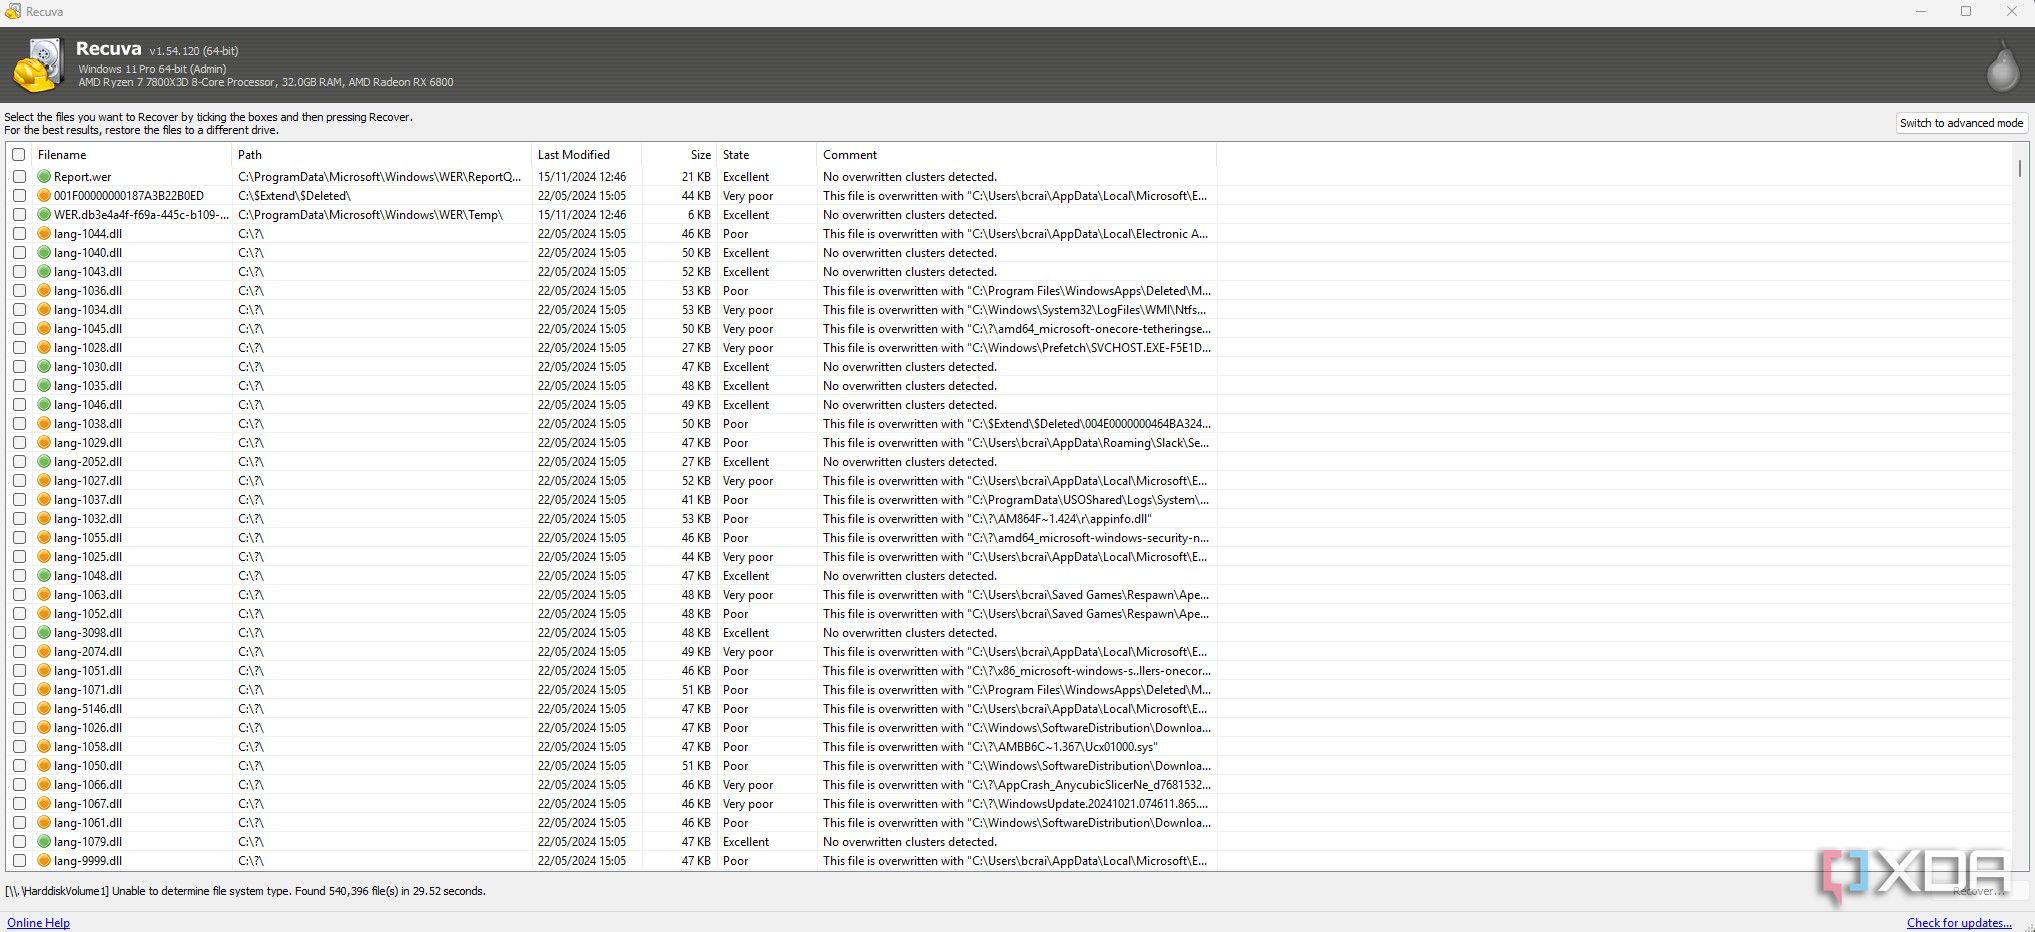
Task: Click the Recuva title bar app icon
Action: (12, 11)
